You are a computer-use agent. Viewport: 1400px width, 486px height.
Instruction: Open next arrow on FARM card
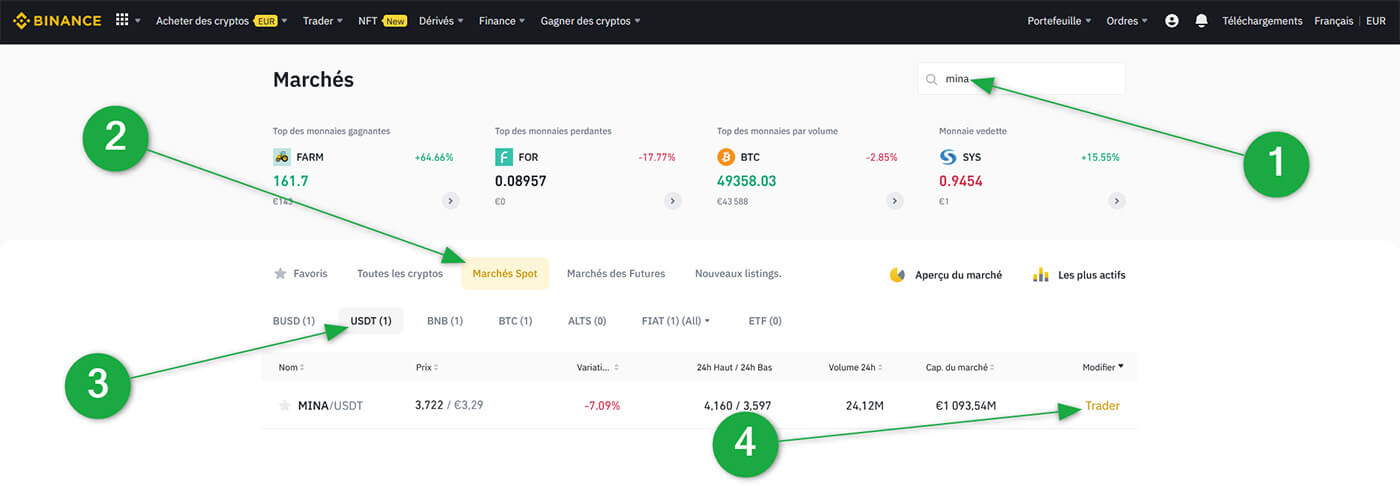click(x=450, y=201)
